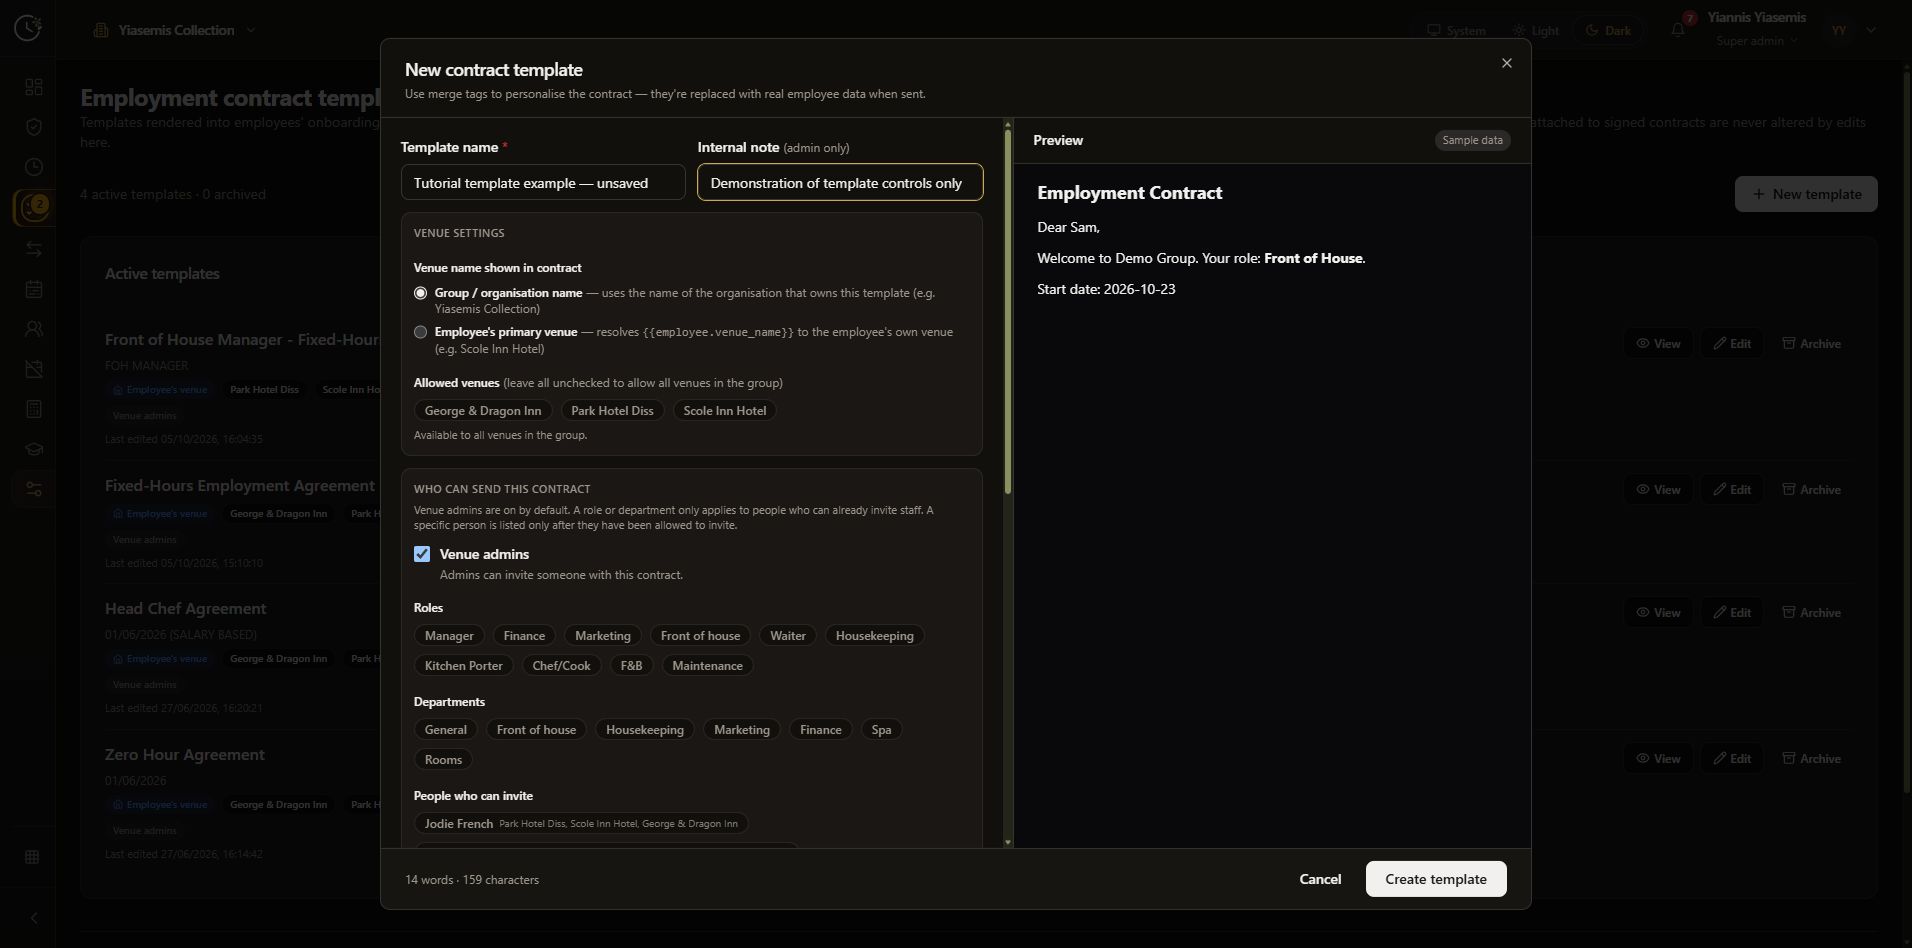Open the highlighted sidebar icon with badge 2

33,208
